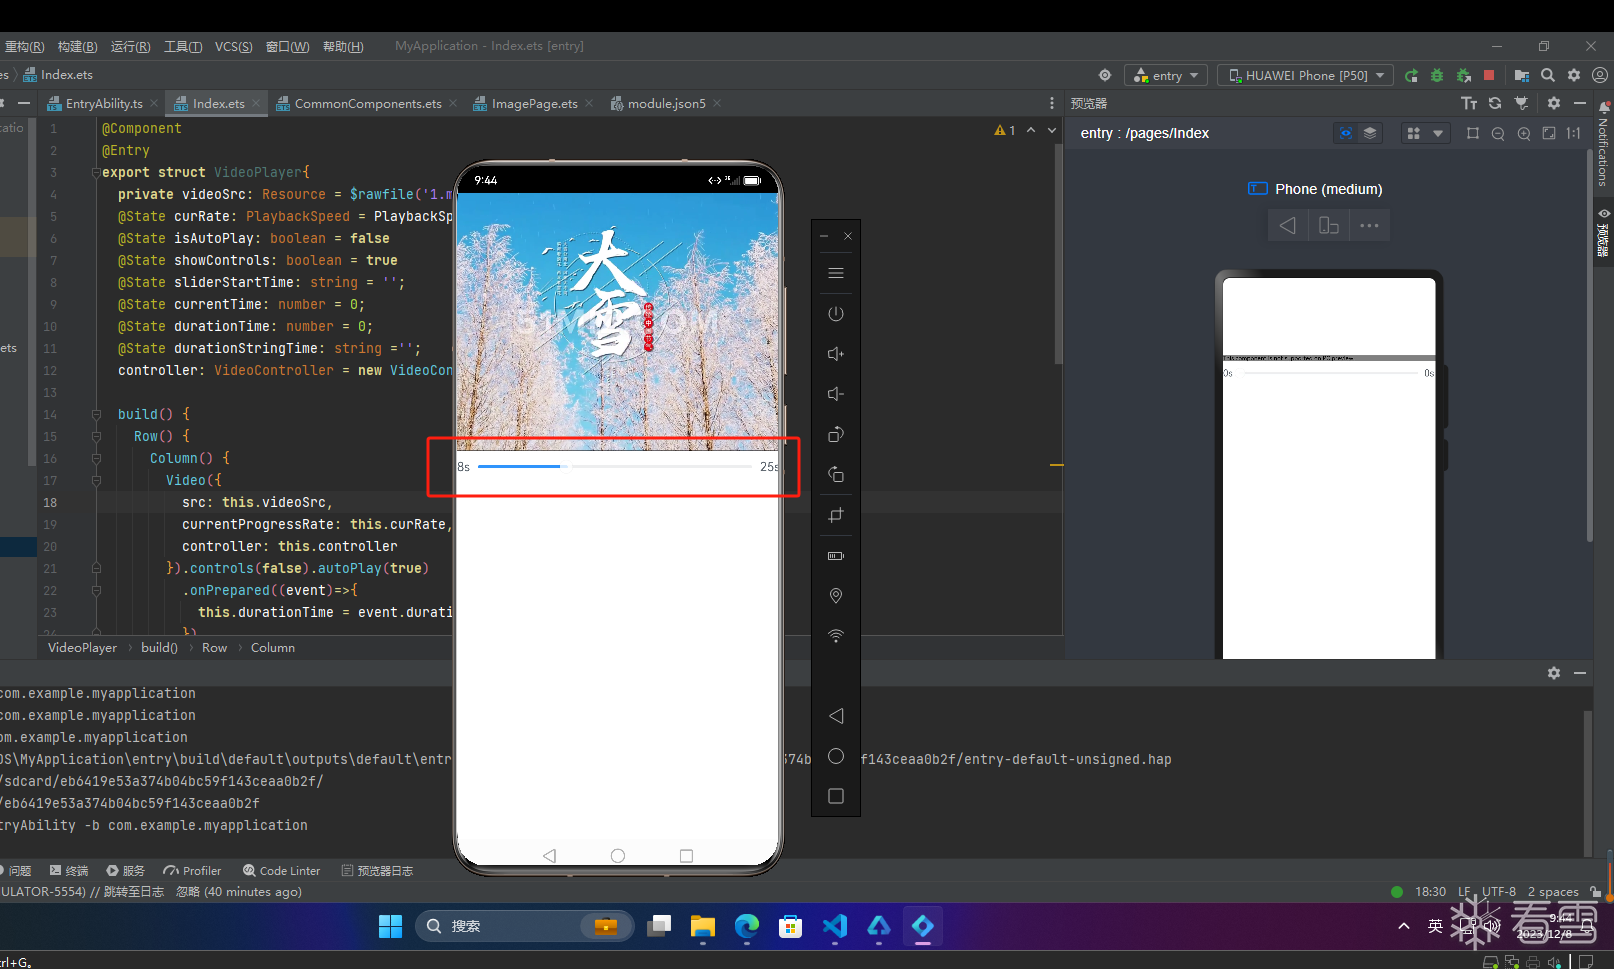The width and height of the screenshot is (1614, 969).
Task: Click the emulator Wi-Fi icon
Action: (x=836, y=636)
